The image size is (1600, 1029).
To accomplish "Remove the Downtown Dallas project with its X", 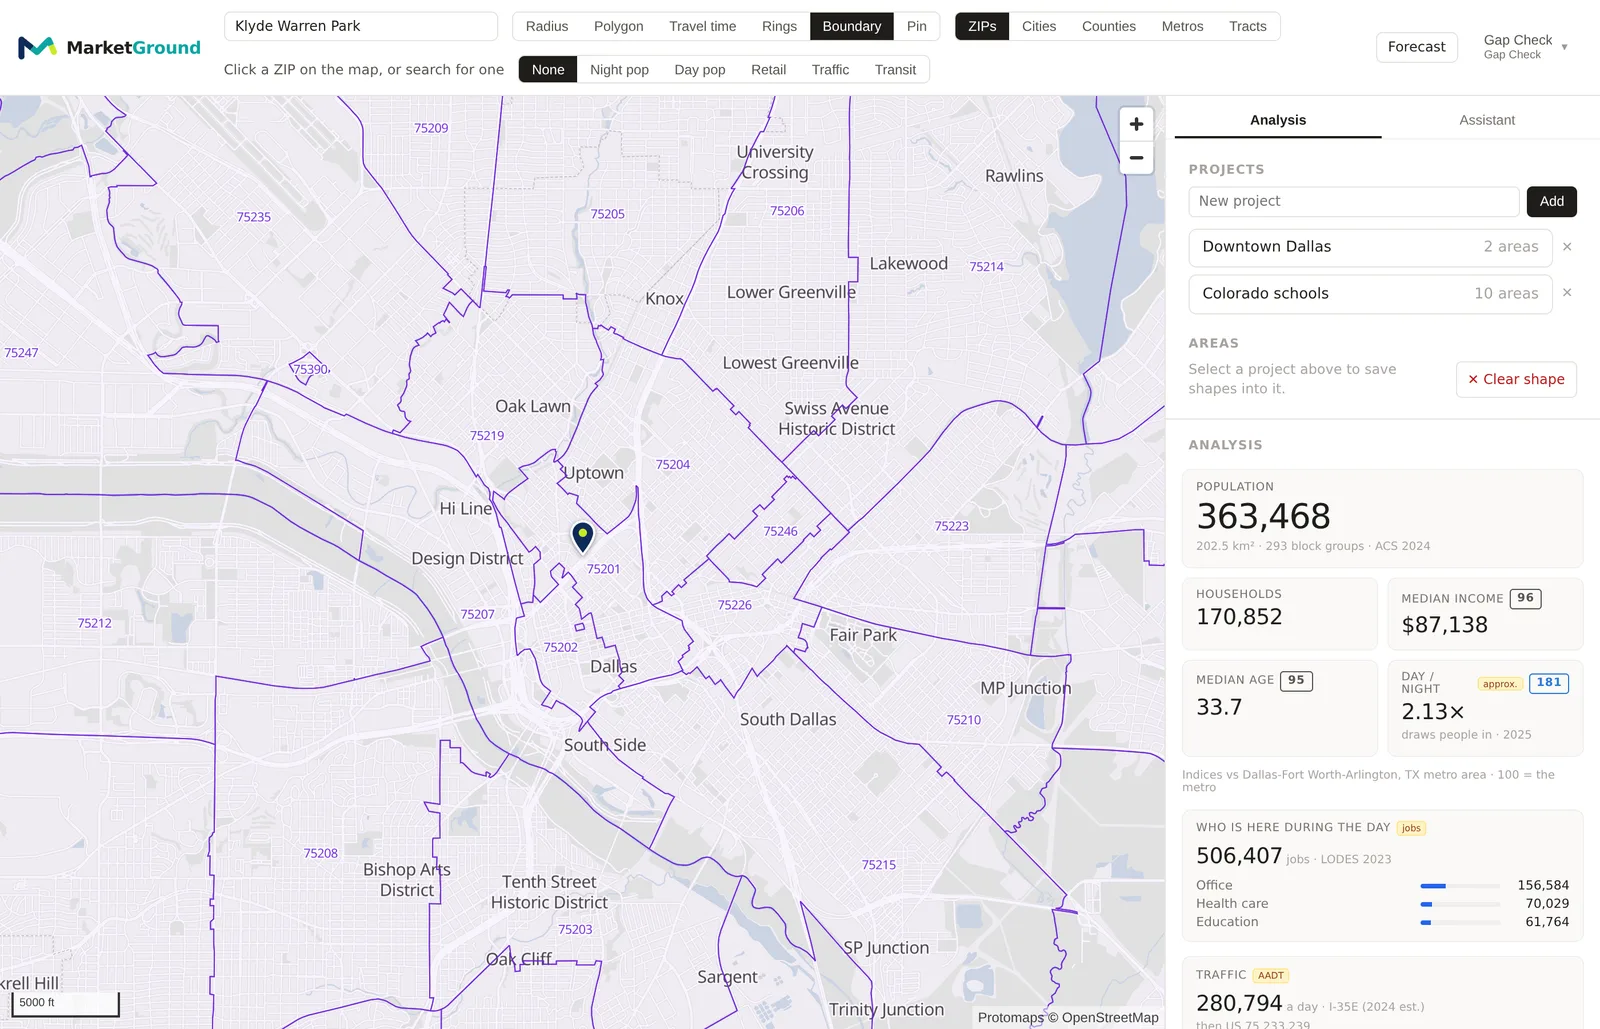I will [1567, 247].
